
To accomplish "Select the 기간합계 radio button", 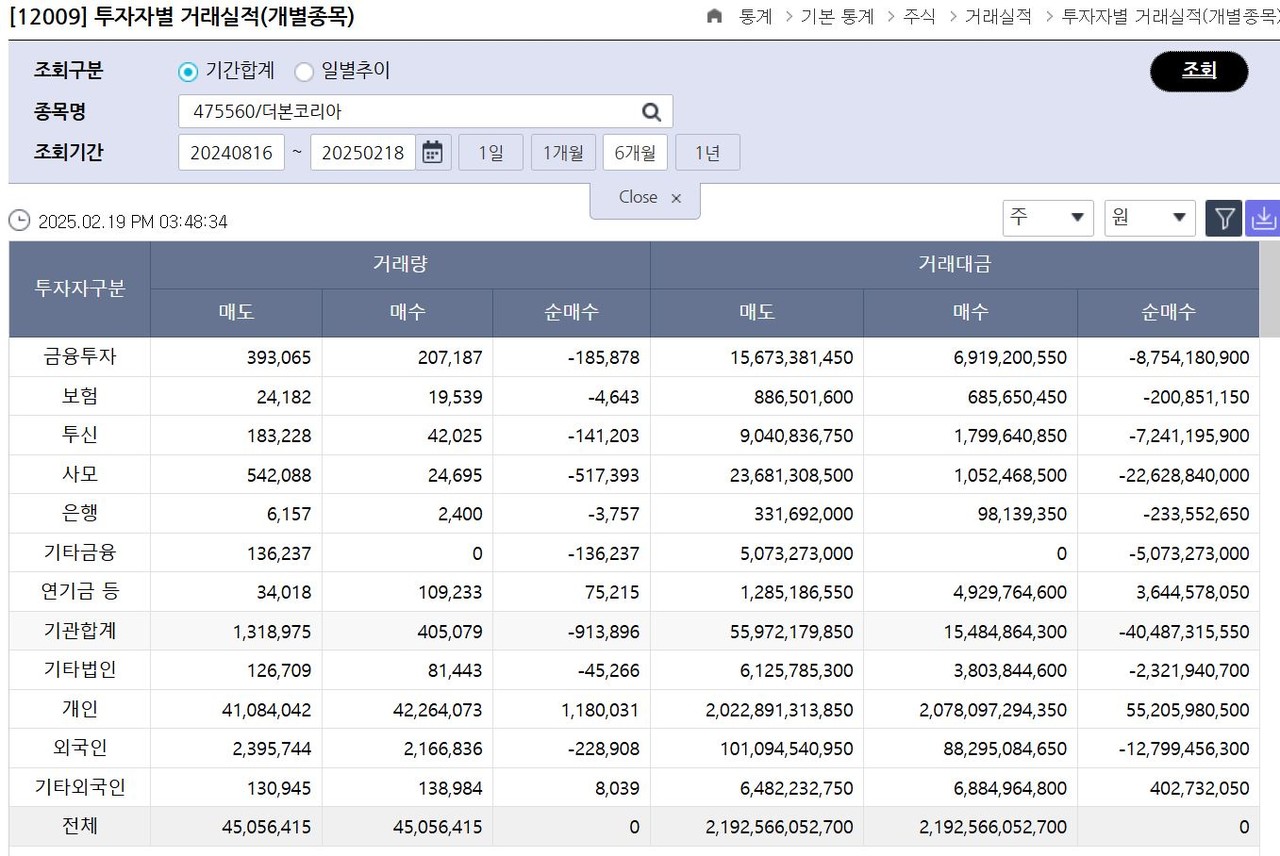I will (188, 72).
